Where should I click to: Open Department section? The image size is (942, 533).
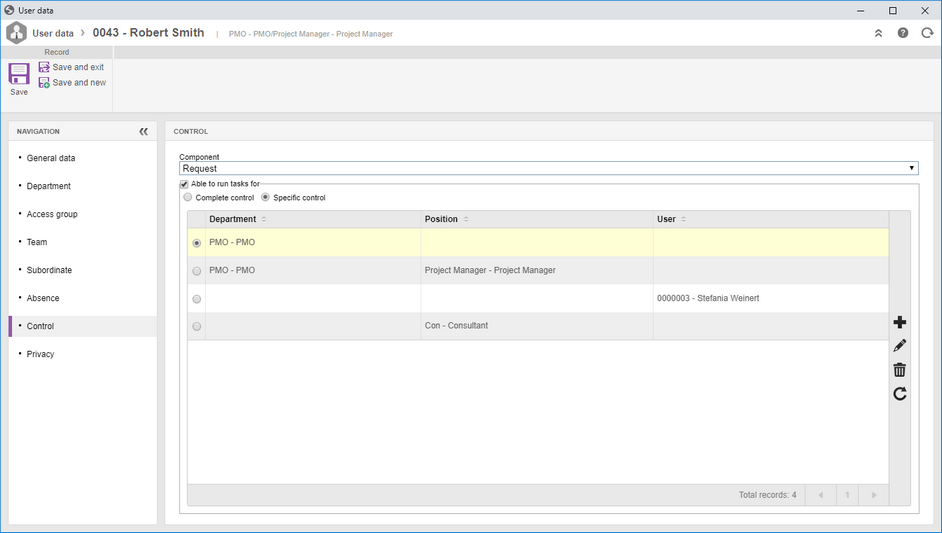(49, 186)
